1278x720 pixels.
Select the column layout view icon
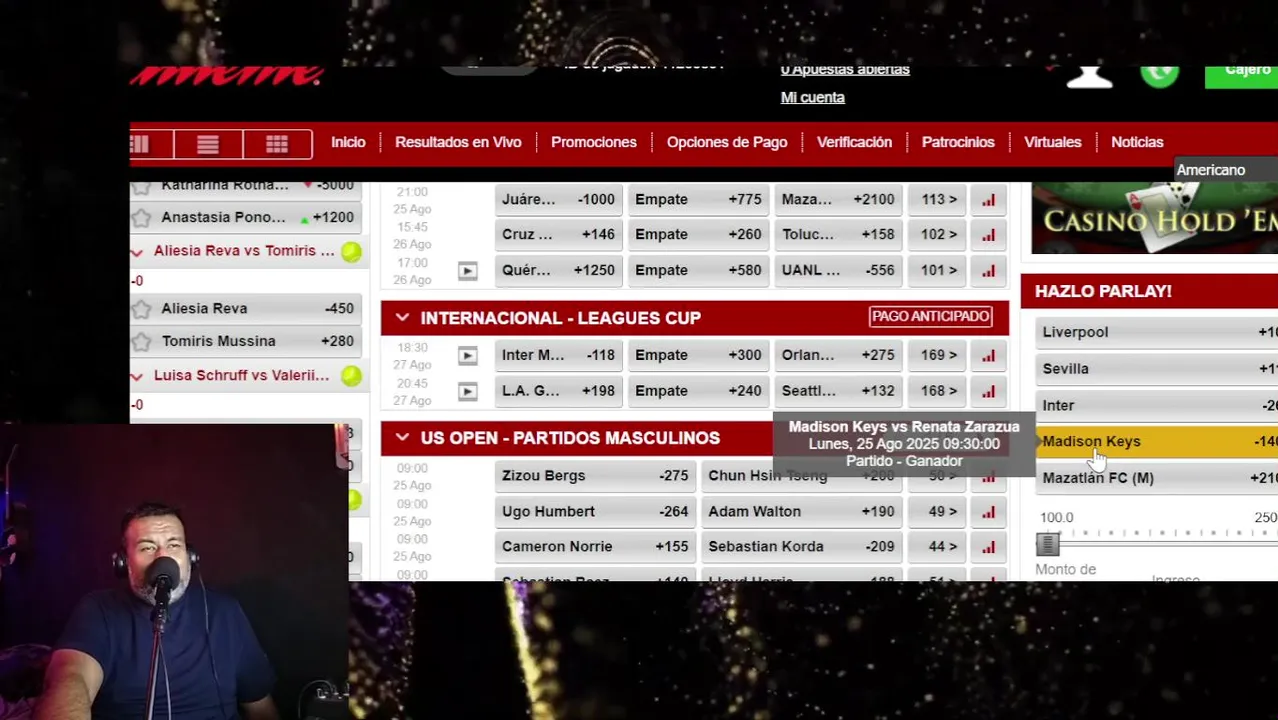(x=140, y=145)
